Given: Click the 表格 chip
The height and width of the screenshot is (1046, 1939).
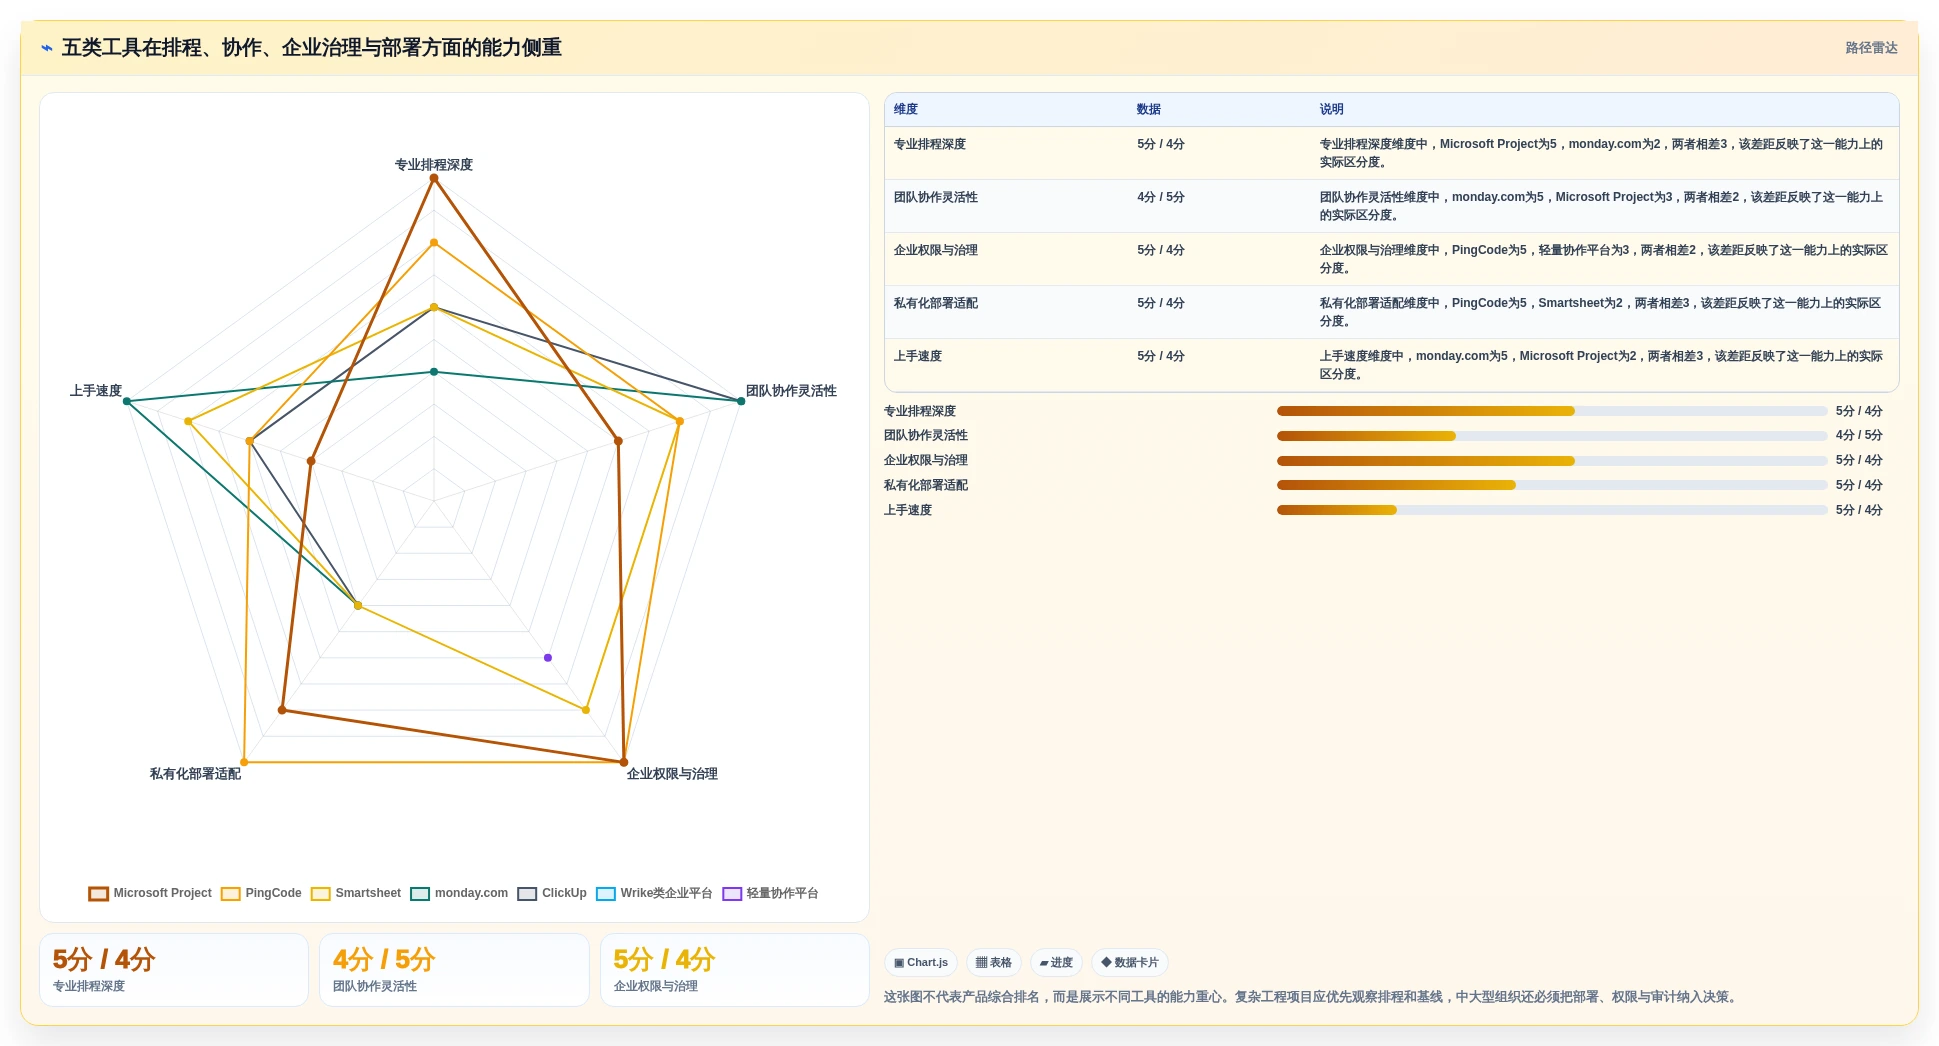Looking at the screenshot, I should [993, 963].
